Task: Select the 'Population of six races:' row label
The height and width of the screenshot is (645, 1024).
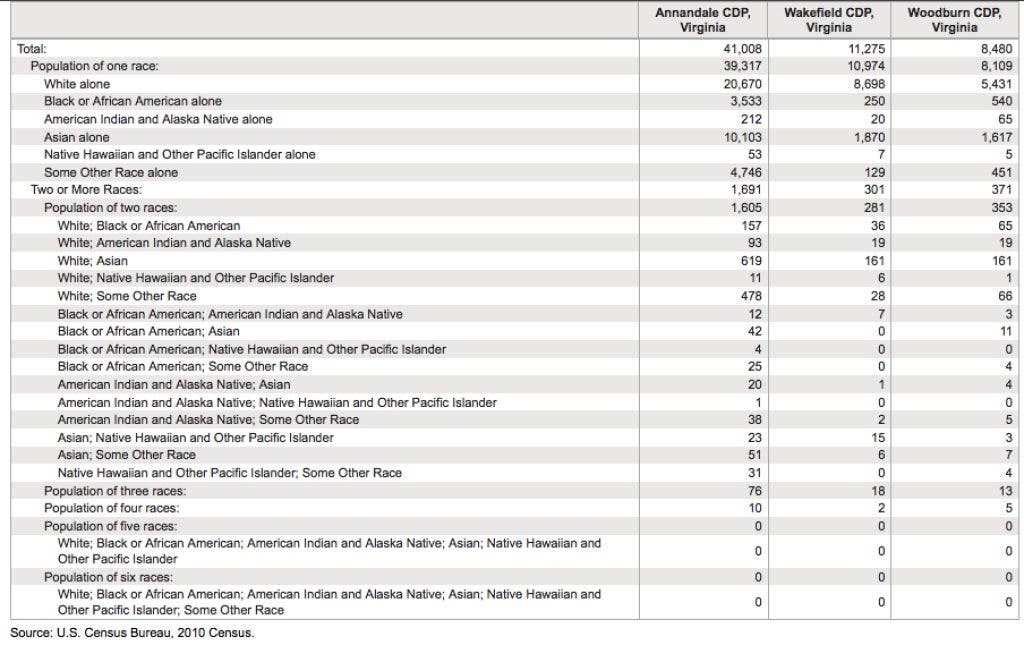Action: click(109, 577)
